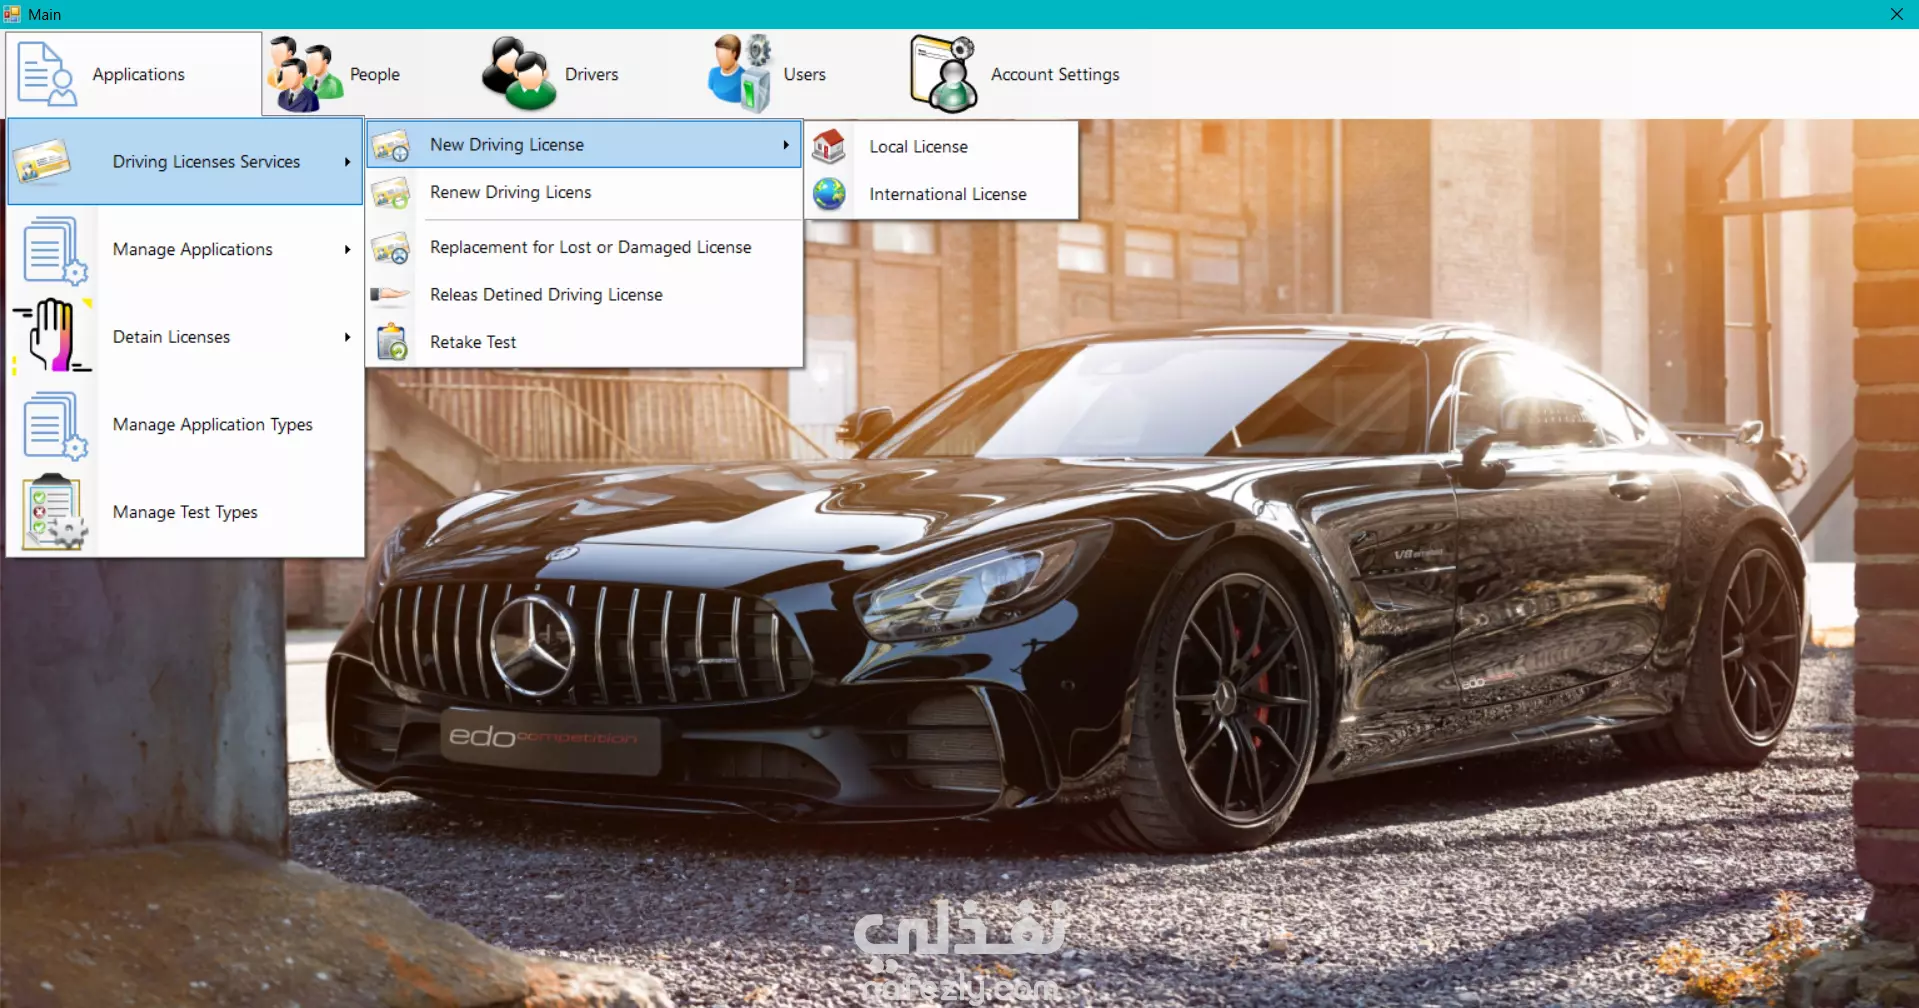Expand the Manage Applications submenu arrow

coord(347,249)
